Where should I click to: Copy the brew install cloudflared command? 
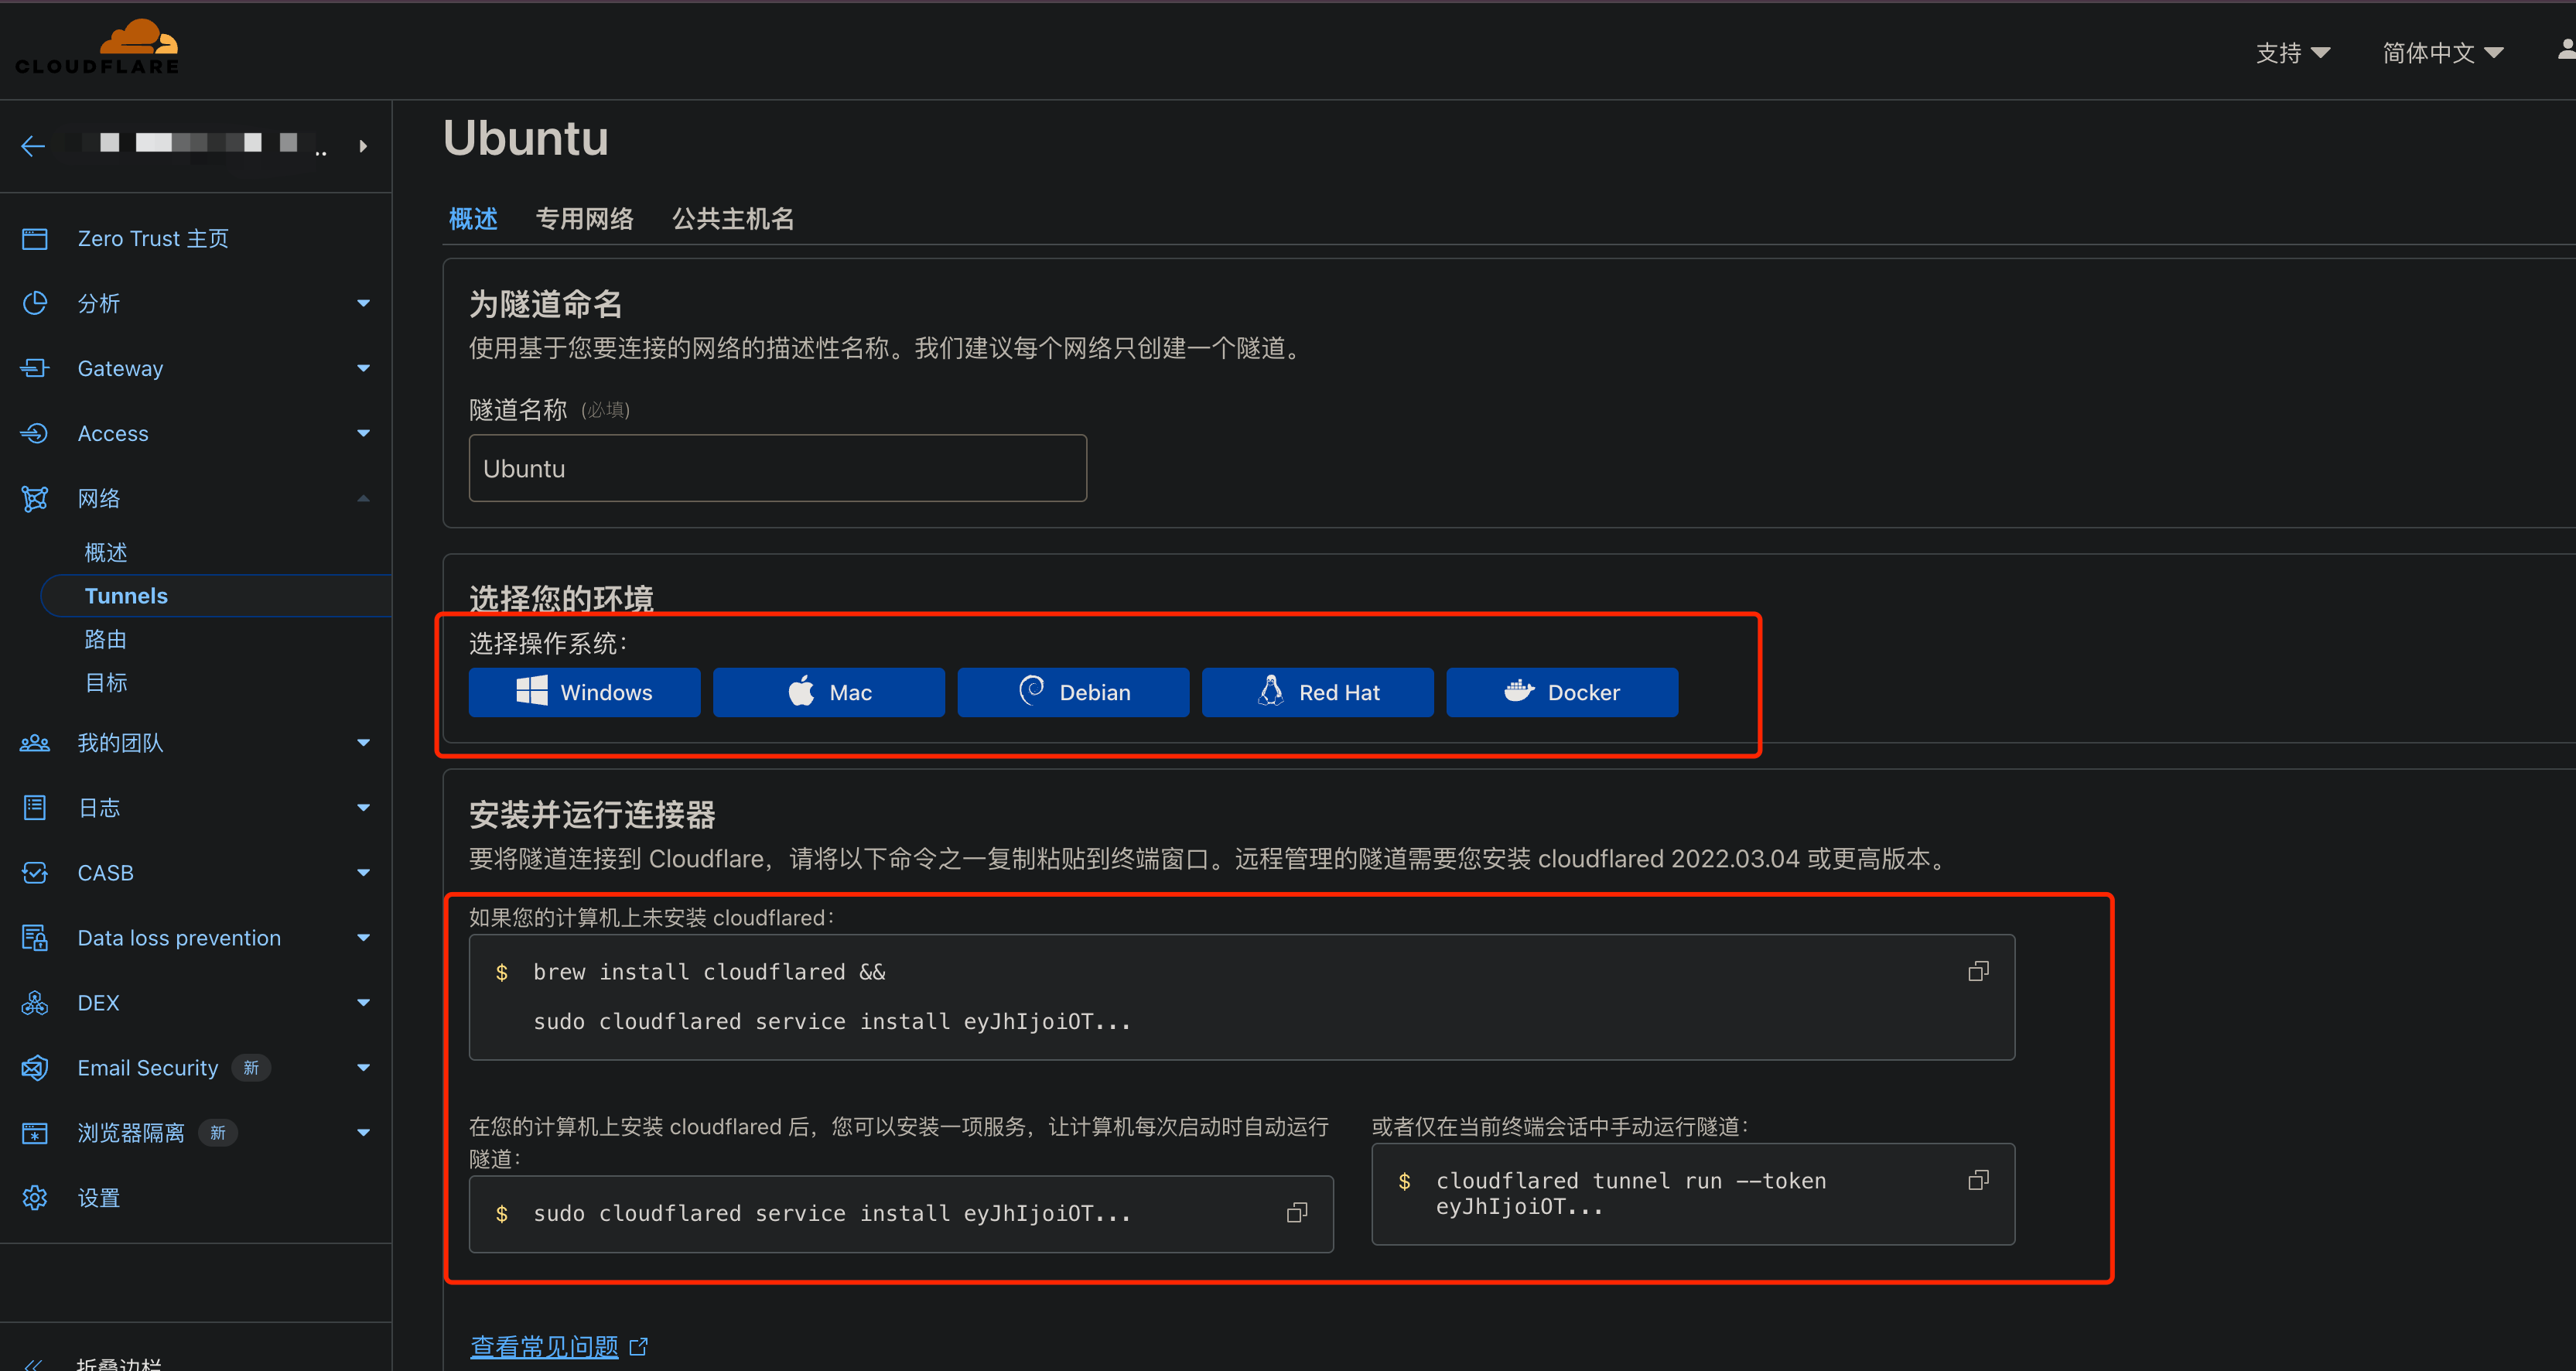[1978, 971]
